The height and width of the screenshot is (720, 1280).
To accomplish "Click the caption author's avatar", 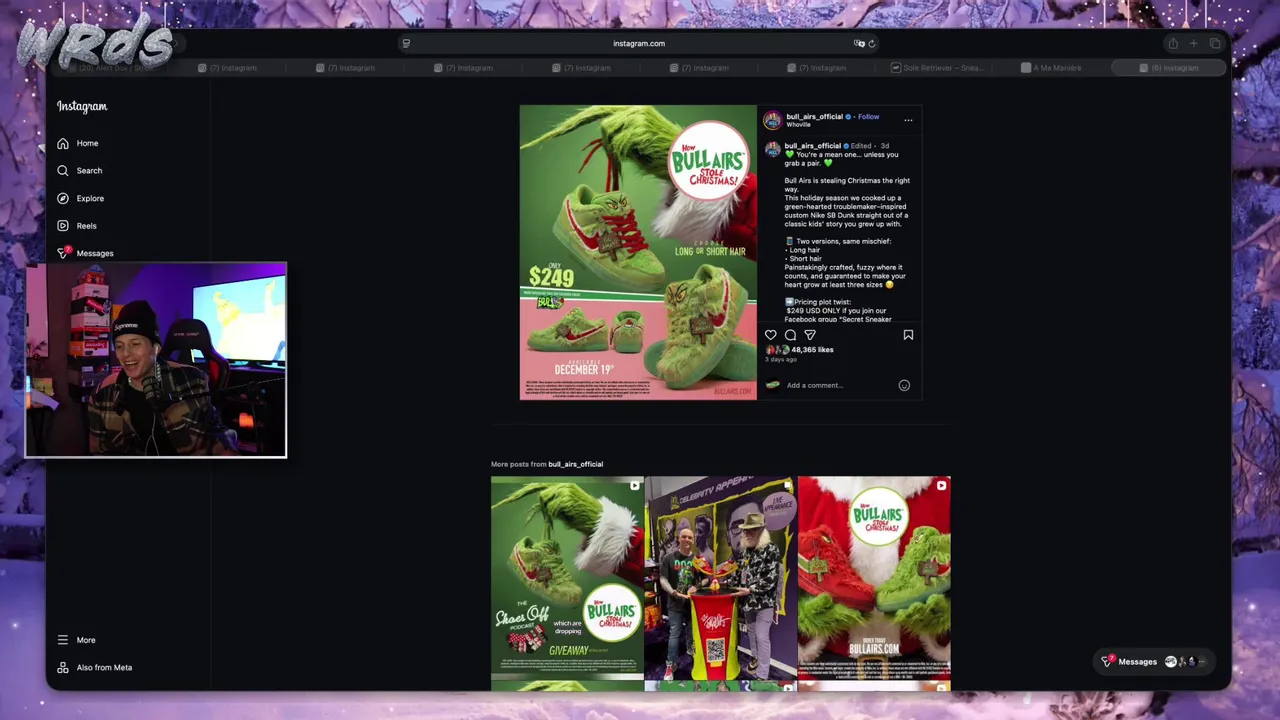I will pyautogui.click(x=772, y=149).
